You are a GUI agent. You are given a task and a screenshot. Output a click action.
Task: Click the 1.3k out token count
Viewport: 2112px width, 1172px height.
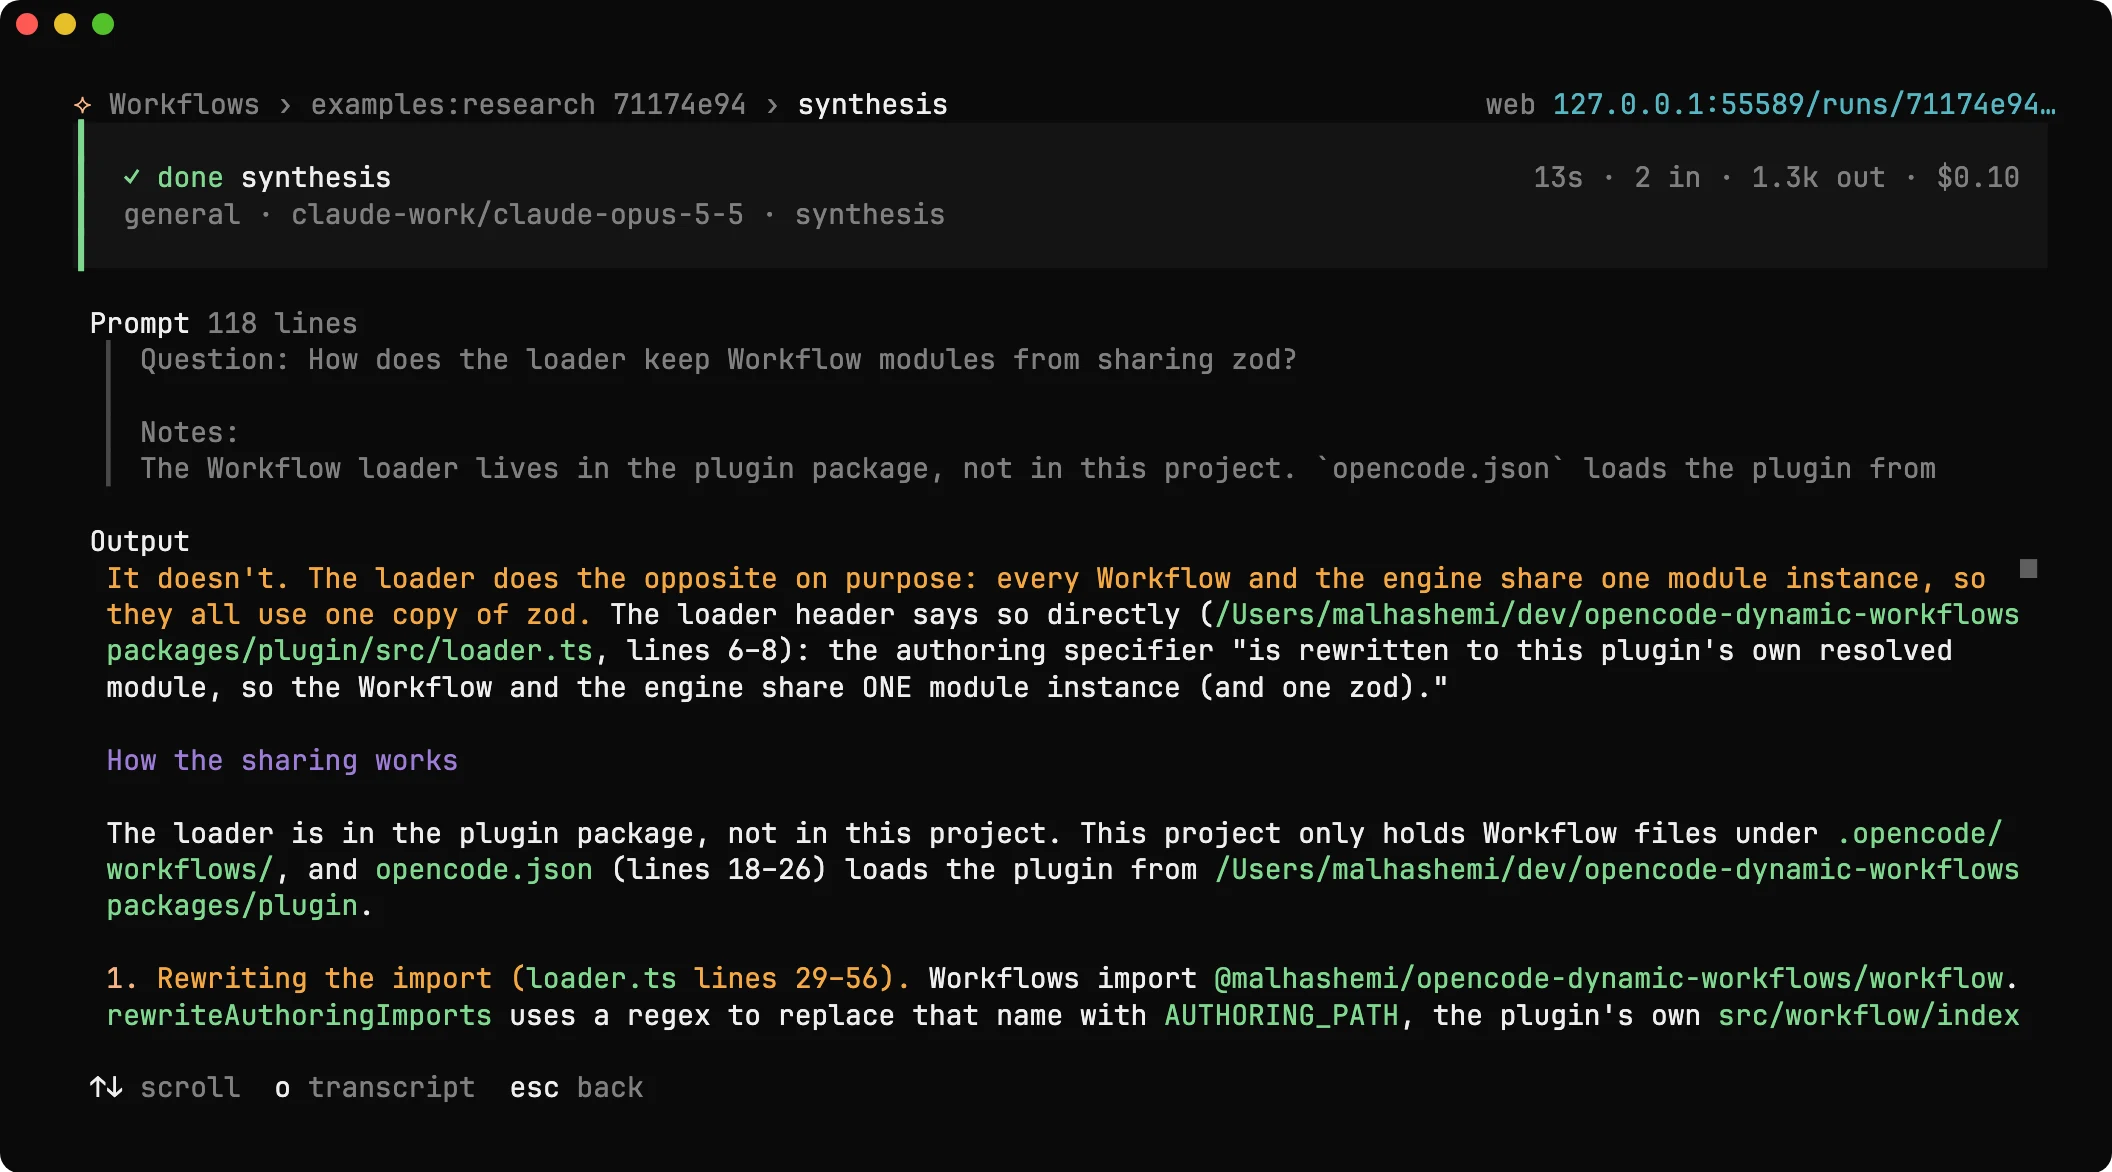(x=1818, y=178)
